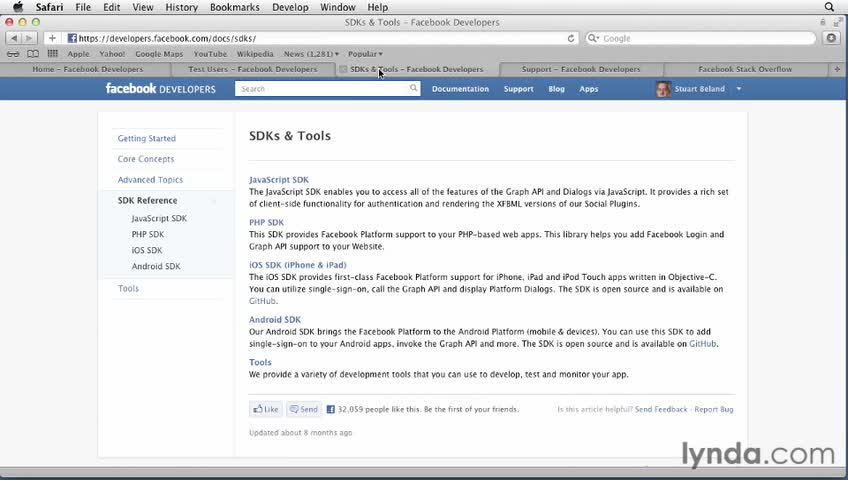This screenshot has height=480, width=848.
Task: Go back with the back arrow
Action: tap(14, 38)
